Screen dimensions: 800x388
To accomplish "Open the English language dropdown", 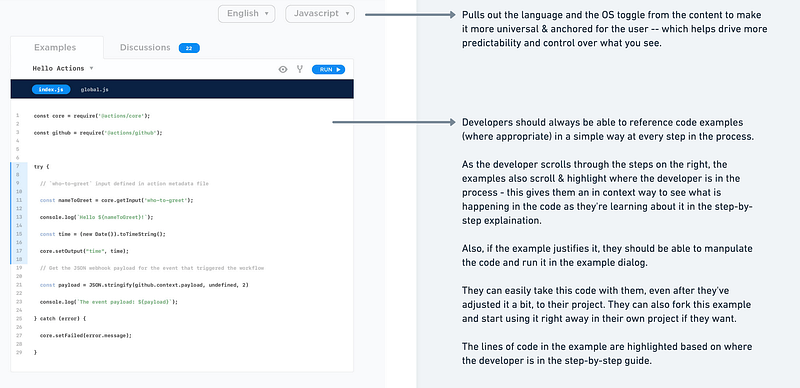I will pos(246,14).
